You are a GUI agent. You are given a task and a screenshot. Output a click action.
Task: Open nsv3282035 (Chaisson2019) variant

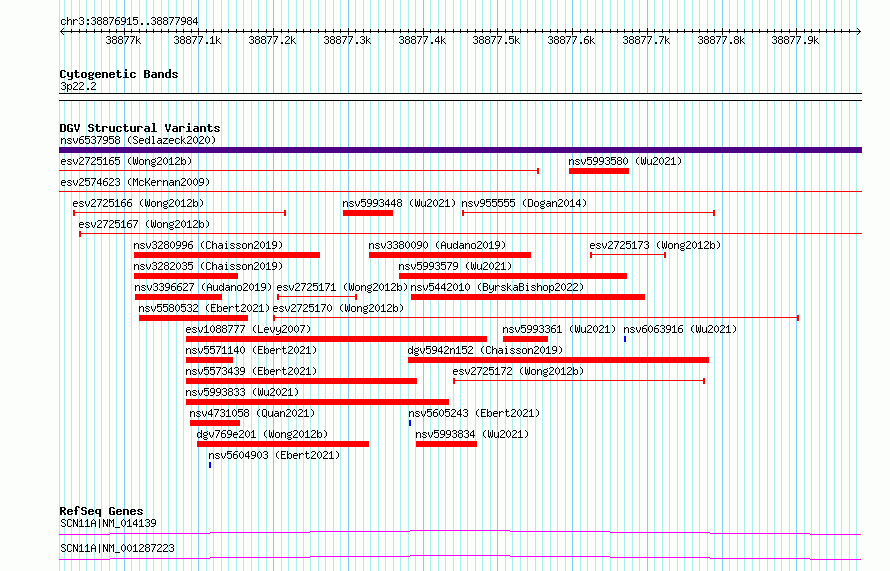point(208,266)
